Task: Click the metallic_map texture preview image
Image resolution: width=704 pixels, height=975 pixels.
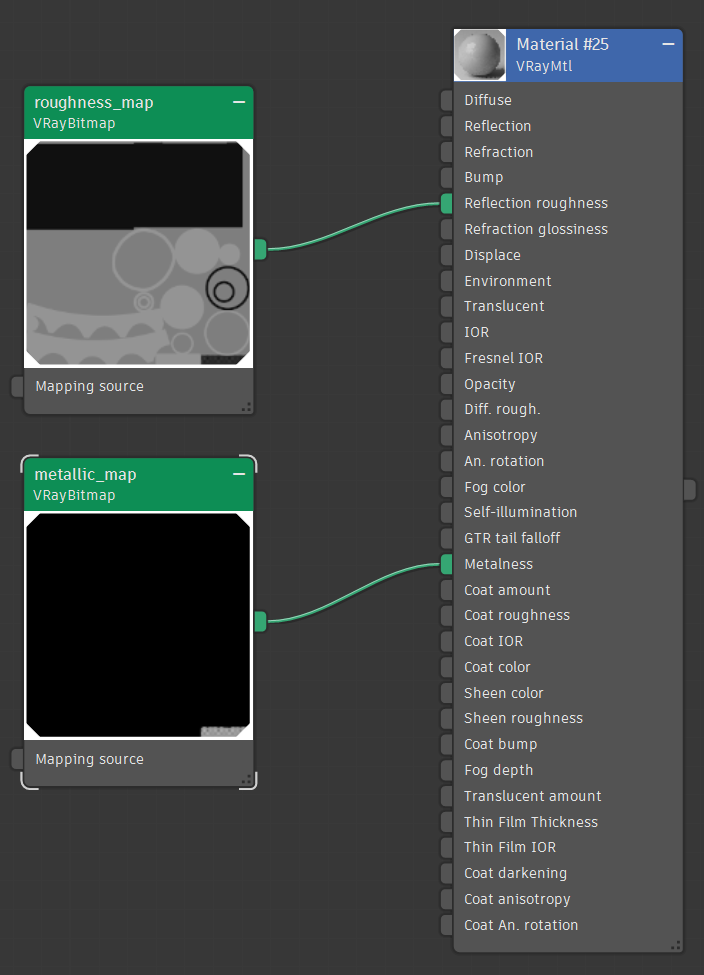Action: [138, 626]
